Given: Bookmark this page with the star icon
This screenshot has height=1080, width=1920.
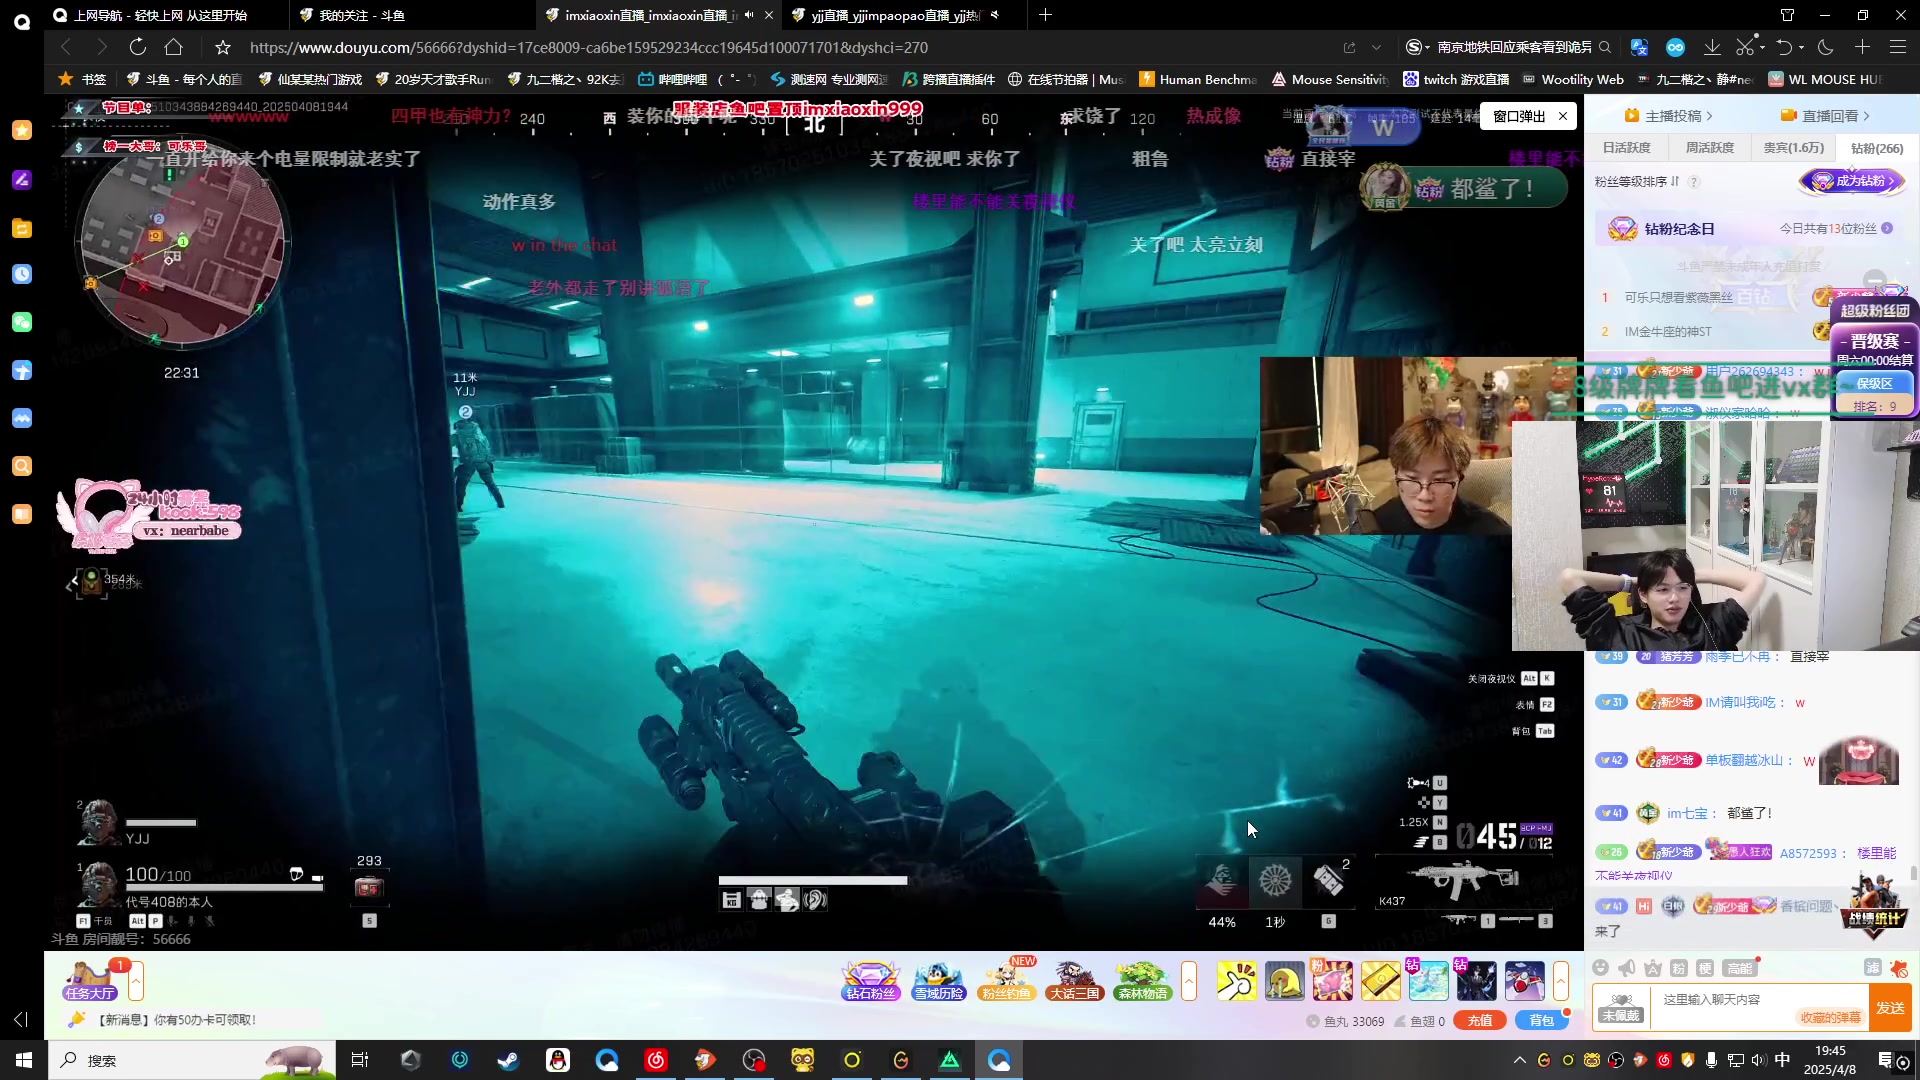Looking at the screenshot, I should point(223,47).
